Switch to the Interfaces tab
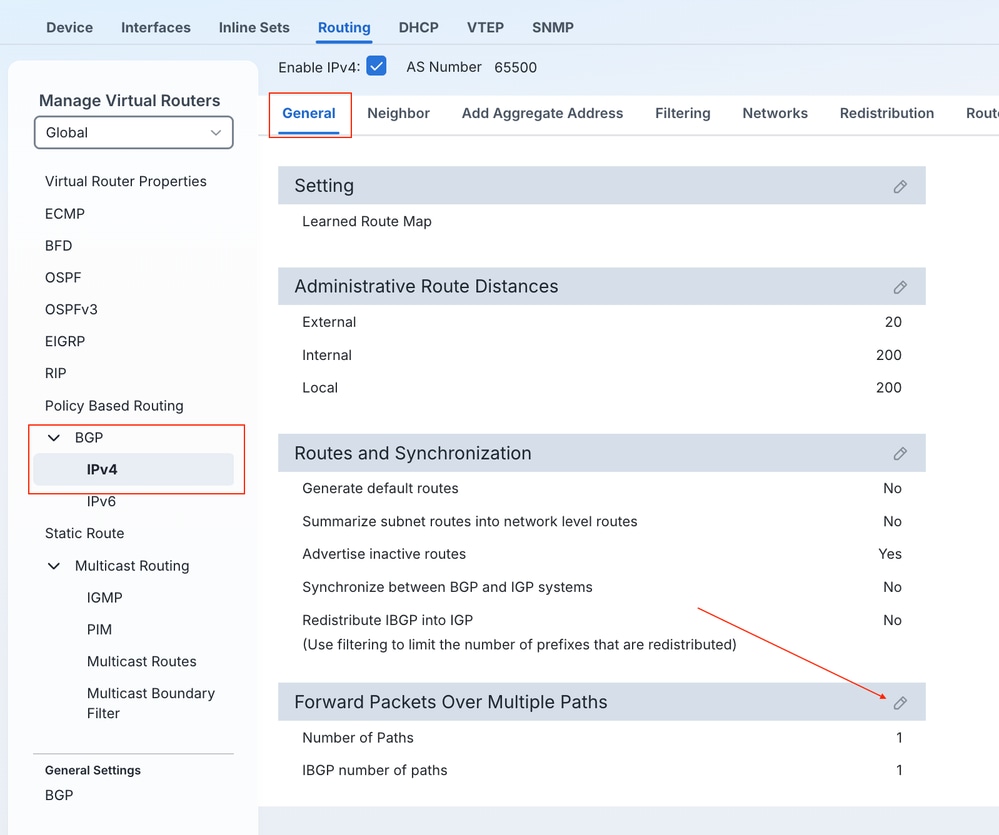Screen dimensions: 999x835 155,27
